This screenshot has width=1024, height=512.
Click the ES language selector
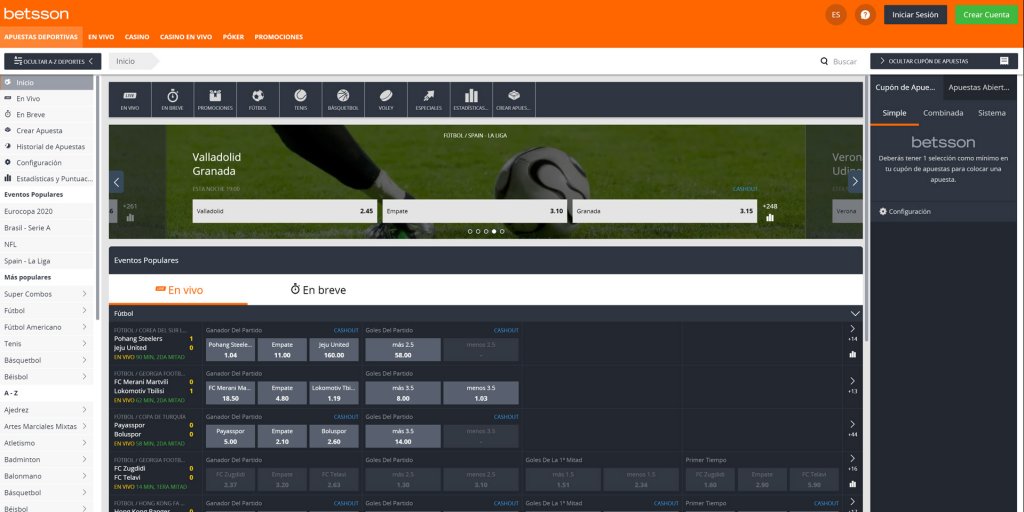coord(836,14)
